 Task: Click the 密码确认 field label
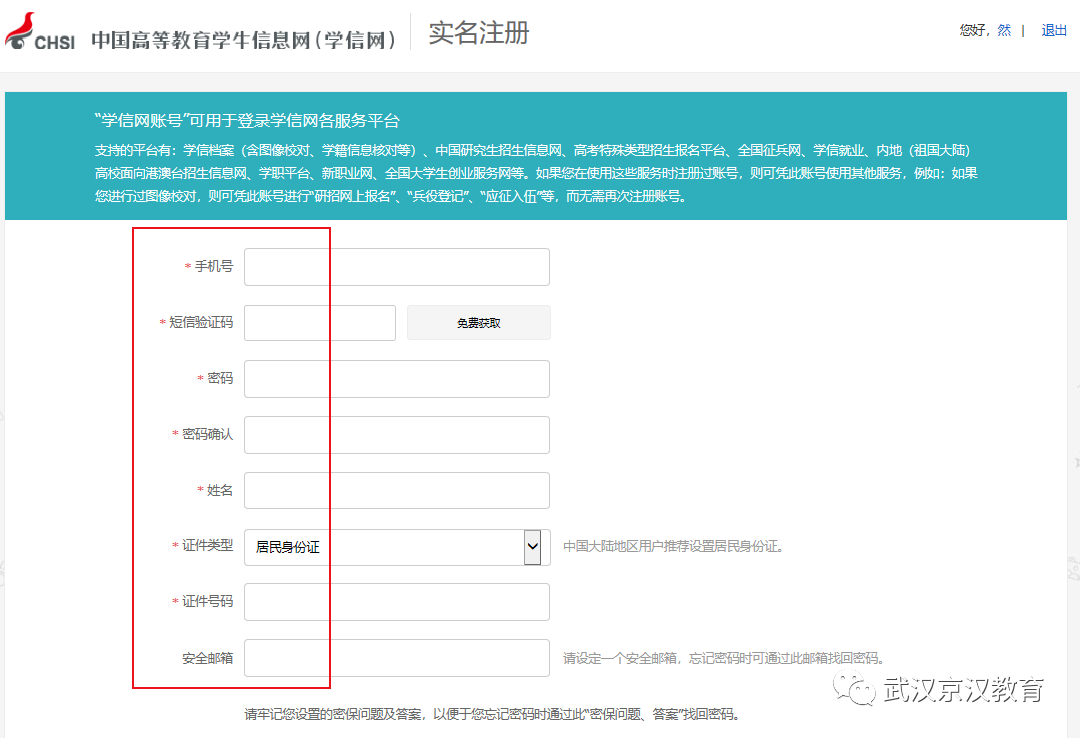(x=207, y=434)
